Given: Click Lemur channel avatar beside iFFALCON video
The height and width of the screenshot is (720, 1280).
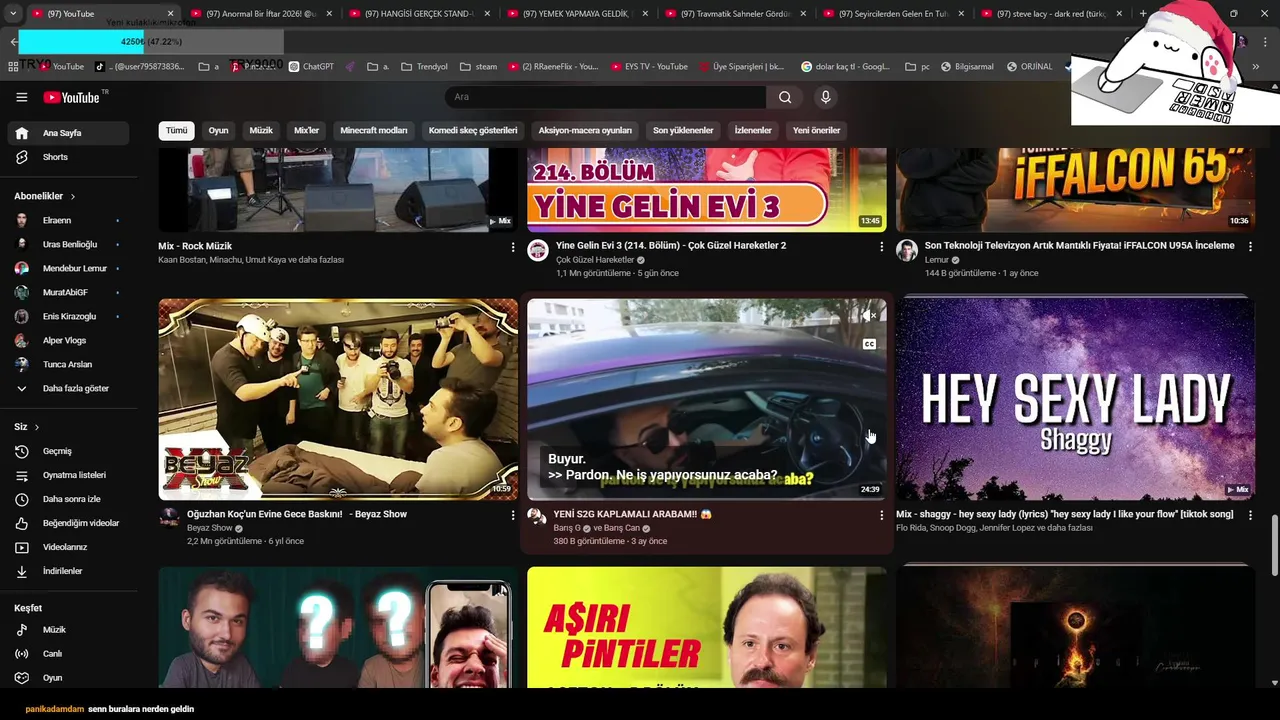Looking at the screenshot, I should tap(907, 250).
